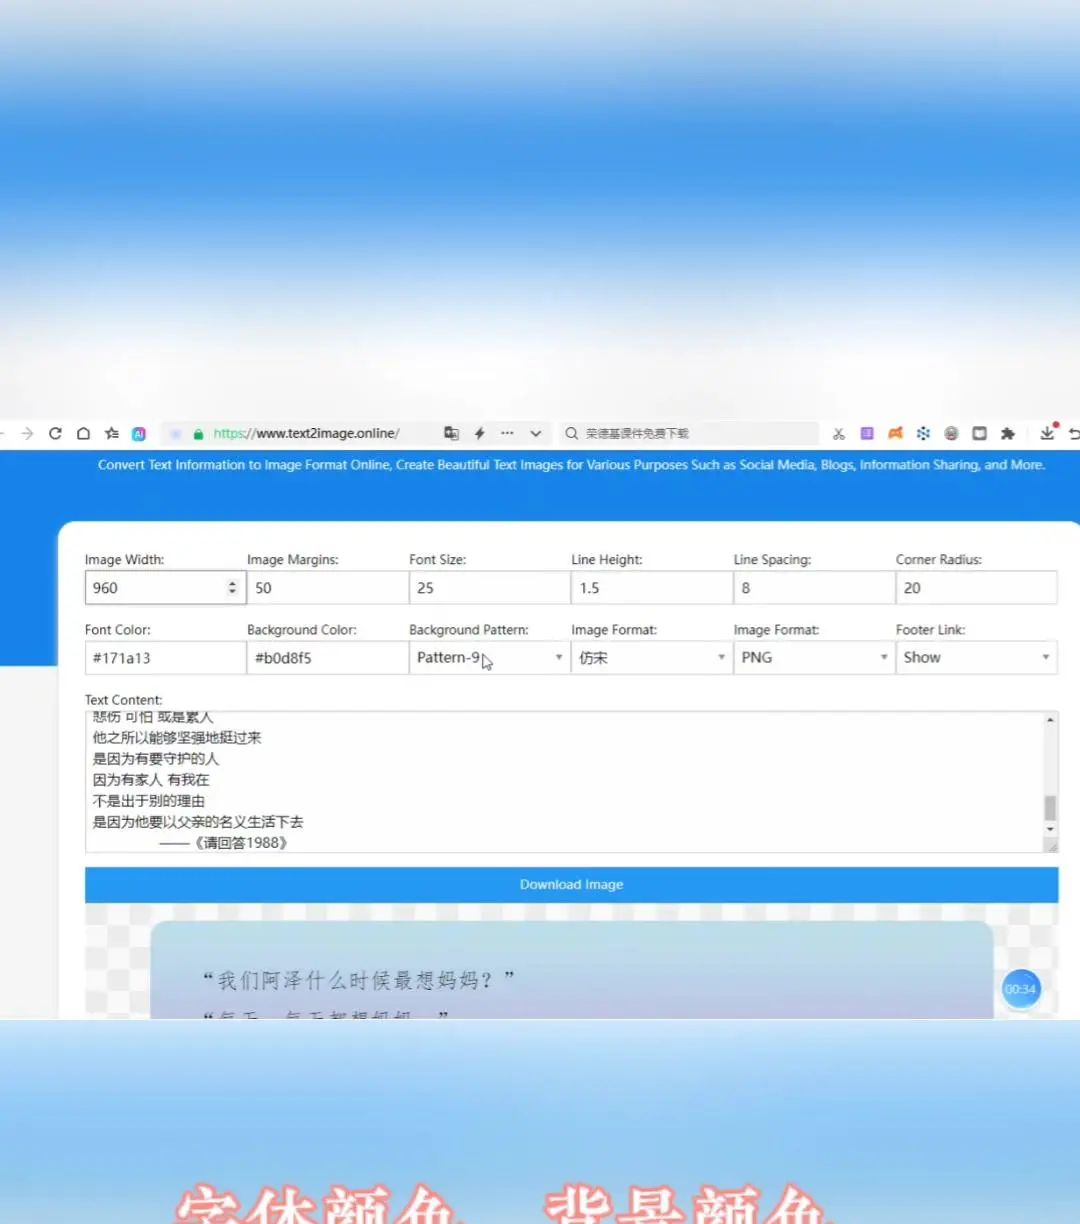1080x1224 pixels.
Task: Open the orange gaming extension icon
Action: [895, 433]
